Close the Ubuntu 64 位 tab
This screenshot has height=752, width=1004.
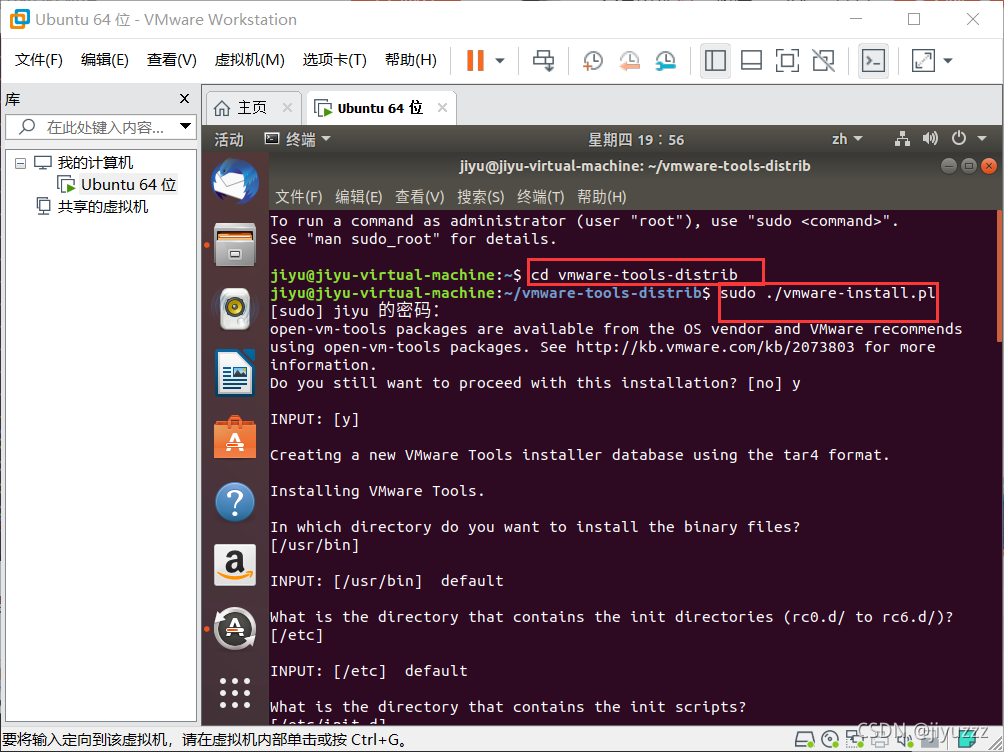[442, 108]
